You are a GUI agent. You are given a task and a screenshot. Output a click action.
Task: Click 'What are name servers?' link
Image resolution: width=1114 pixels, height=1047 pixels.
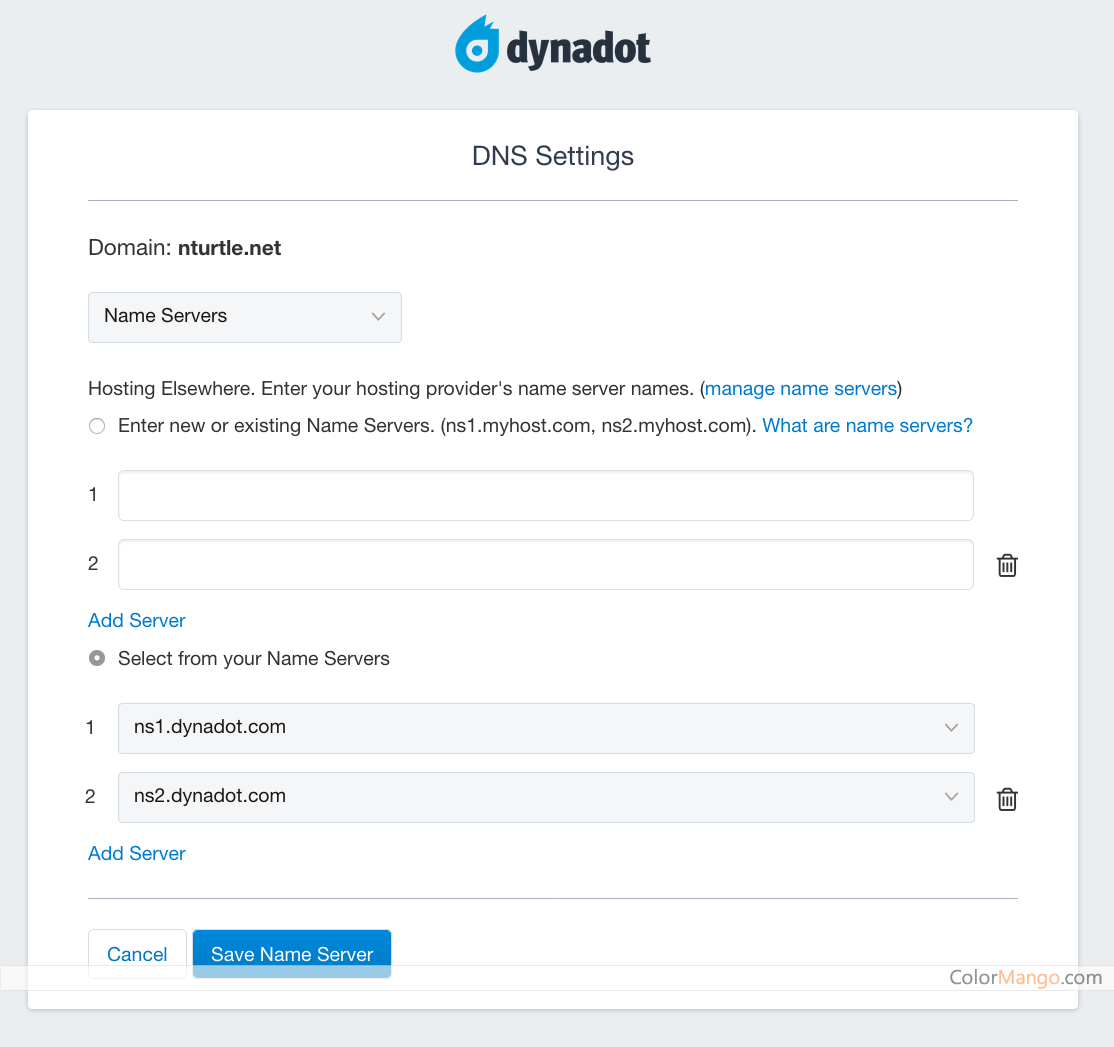pyautogui.click(x=866, y=425)
